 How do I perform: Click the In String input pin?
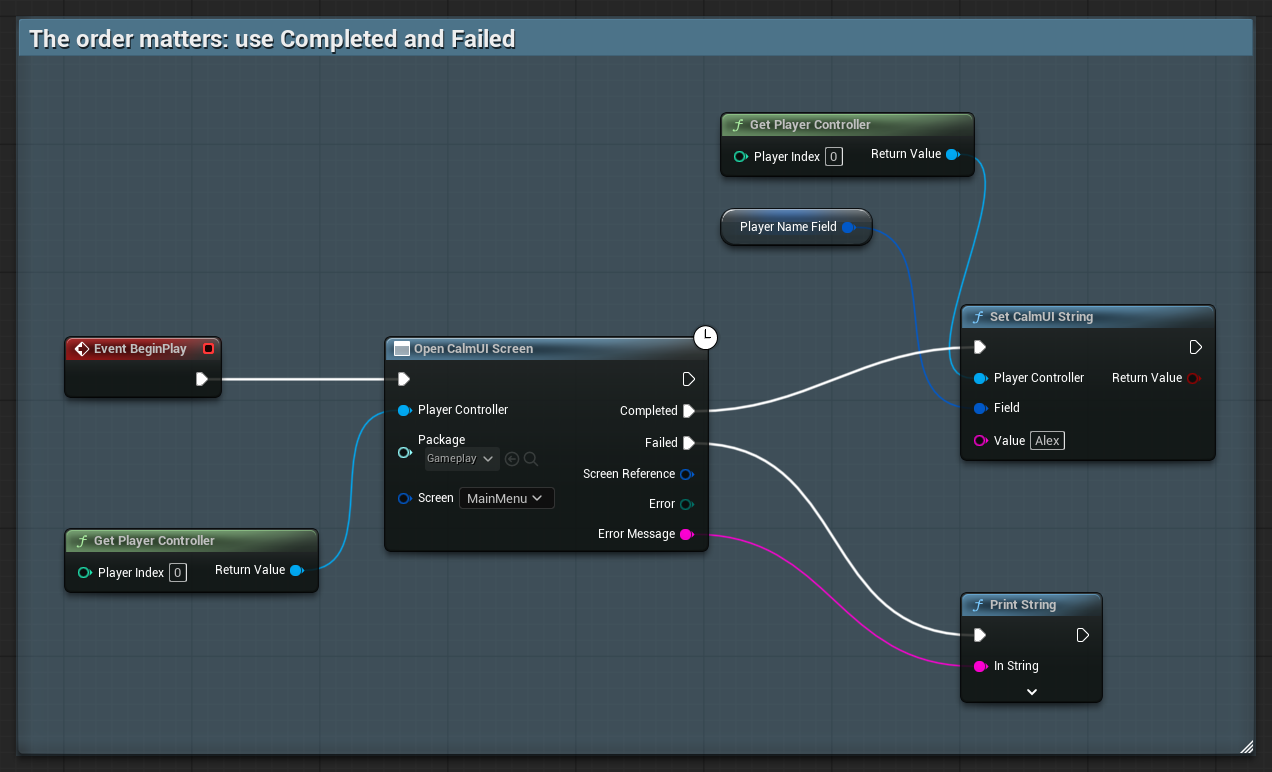[981, 666]
